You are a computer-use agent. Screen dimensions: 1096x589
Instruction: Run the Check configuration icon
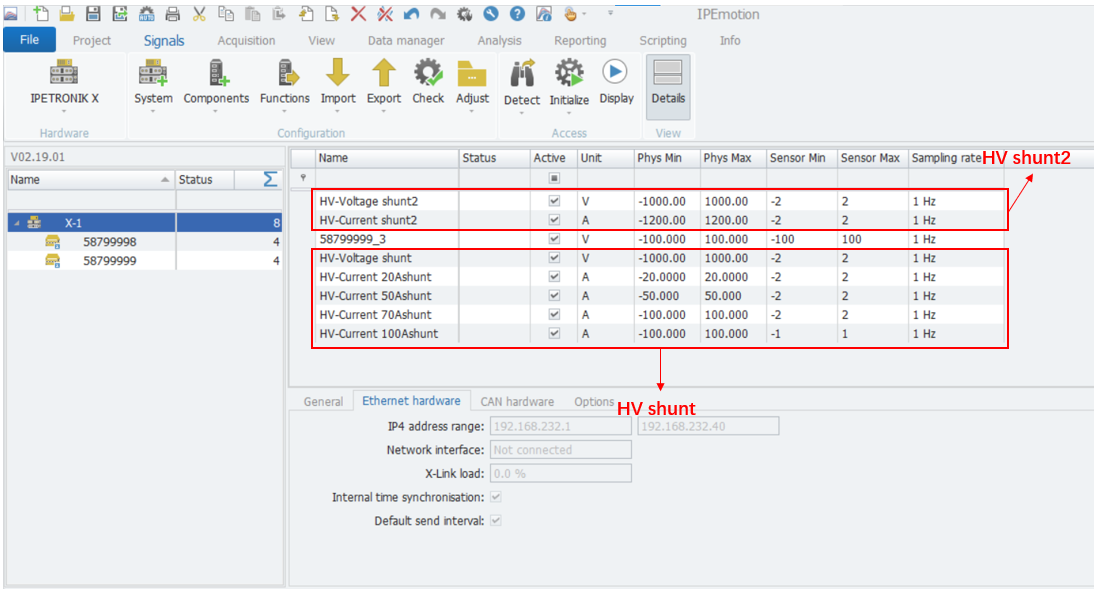[x=428, y=73]
